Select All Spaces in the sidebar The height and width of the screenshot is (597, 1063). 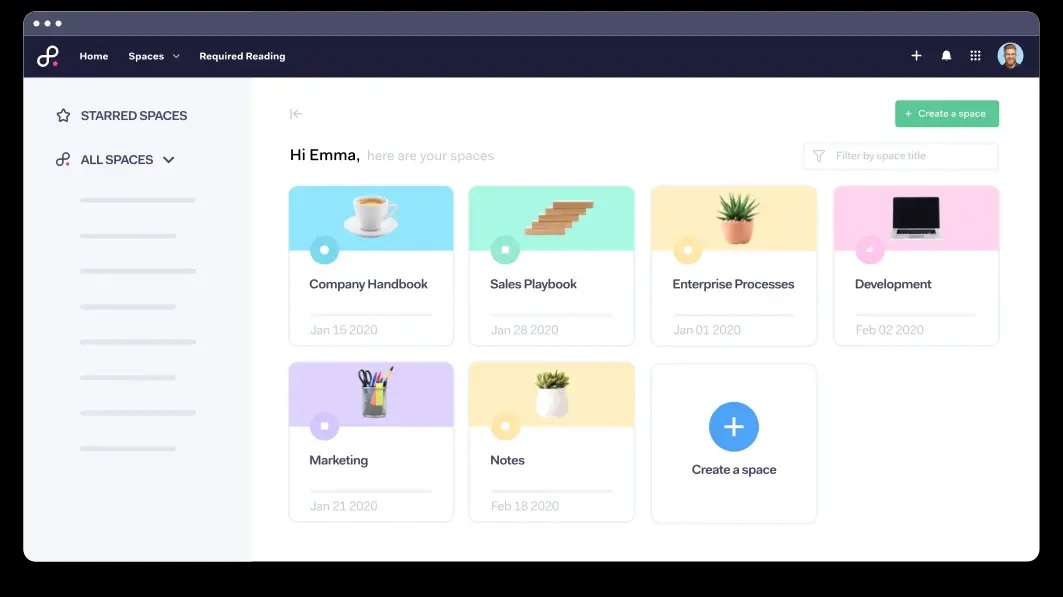pos(117,160)
